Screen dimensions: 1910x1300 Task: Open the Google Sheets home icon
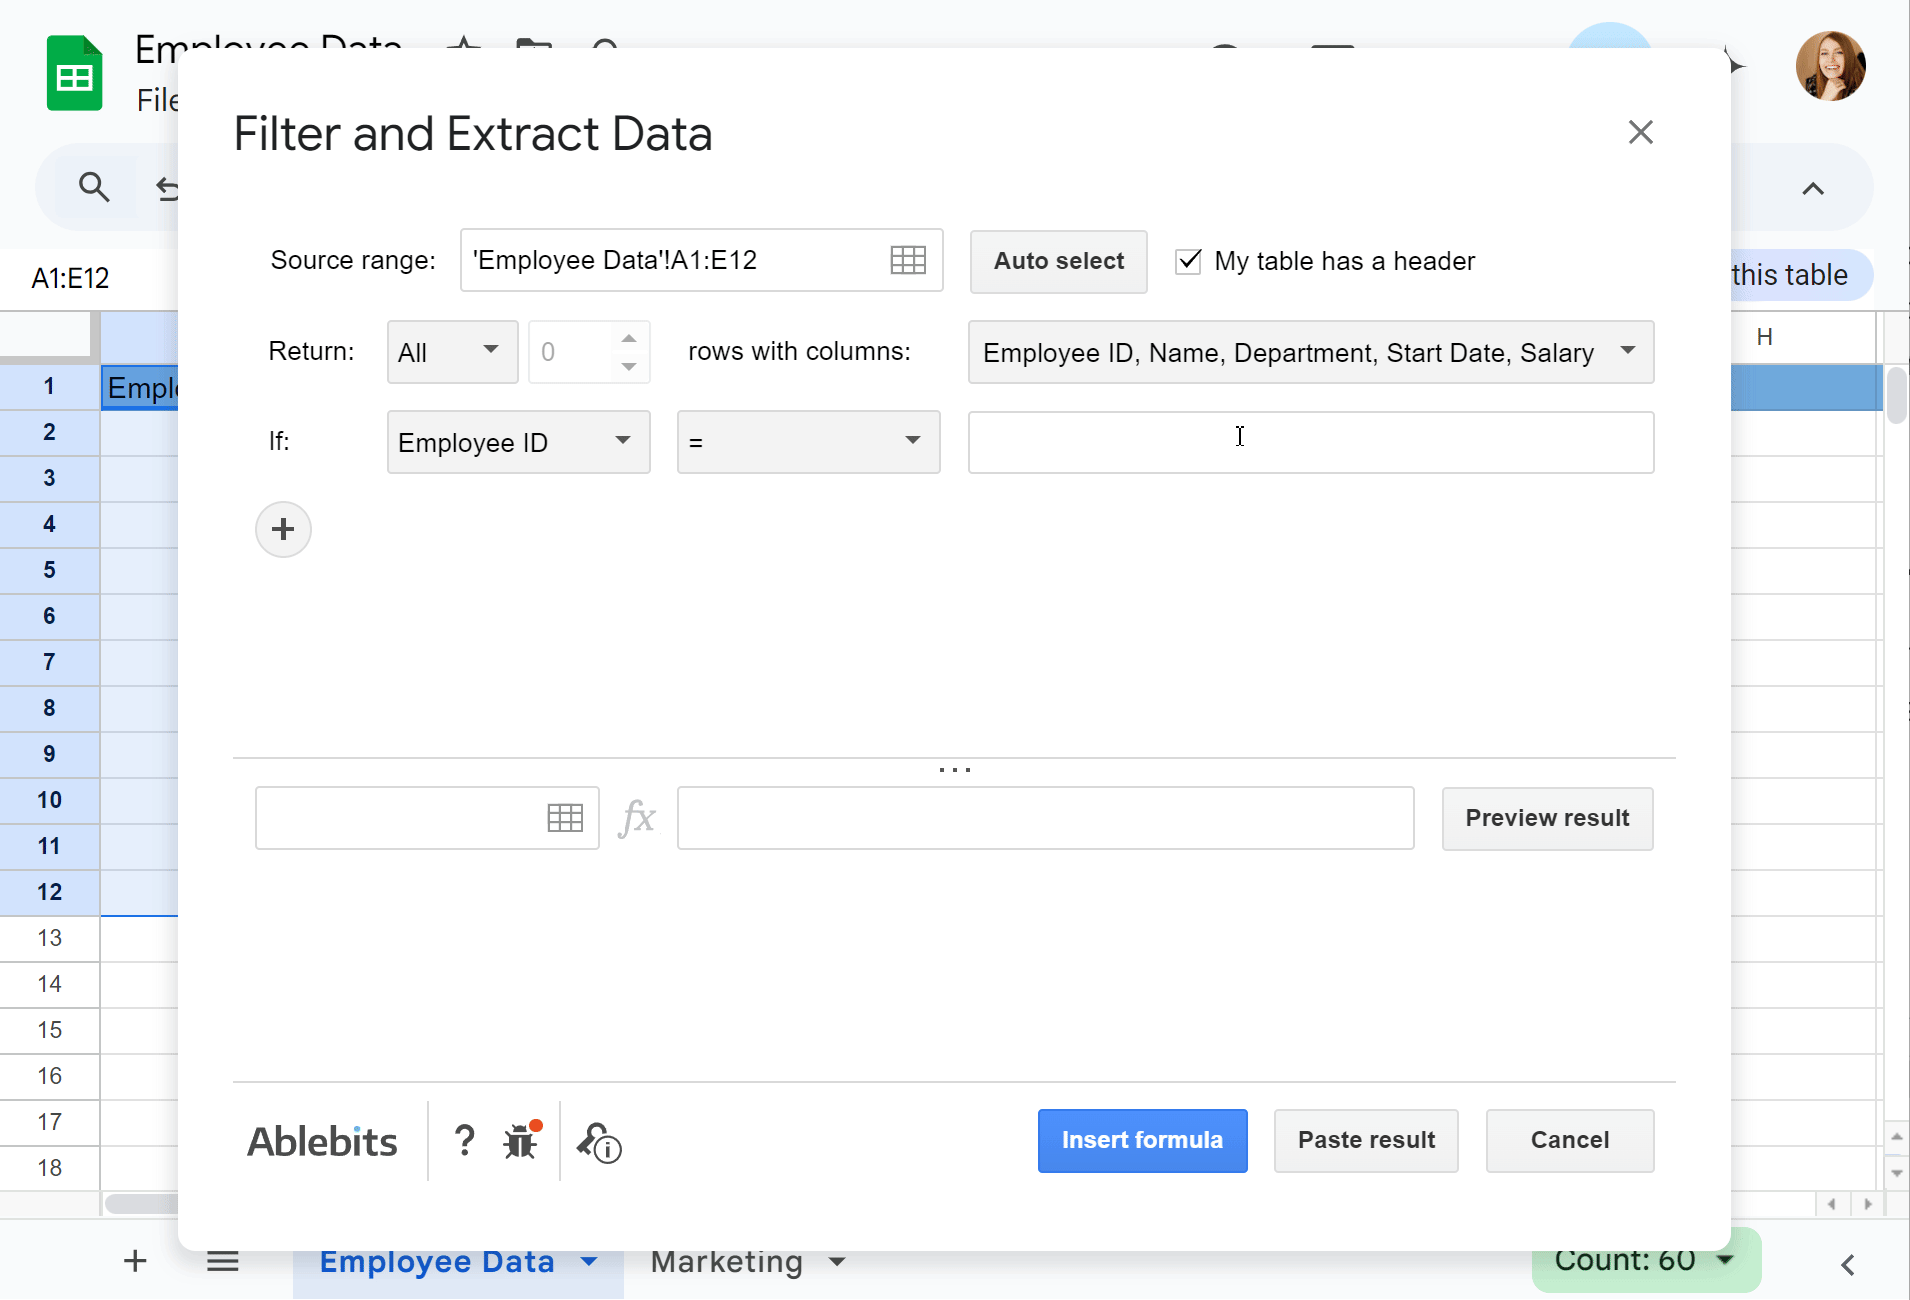pos(74,73)
